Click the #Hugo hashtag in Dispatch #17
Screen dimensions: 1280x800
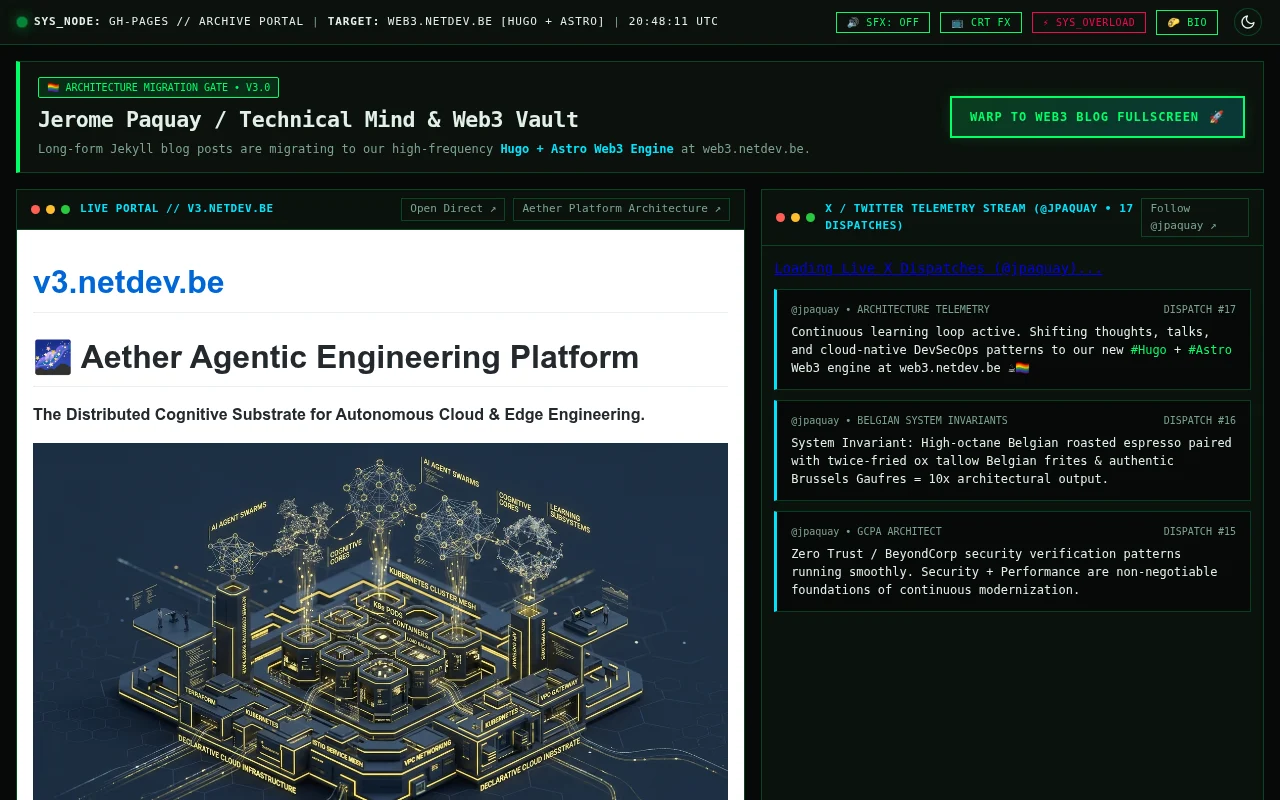[x=1148, y=350]
